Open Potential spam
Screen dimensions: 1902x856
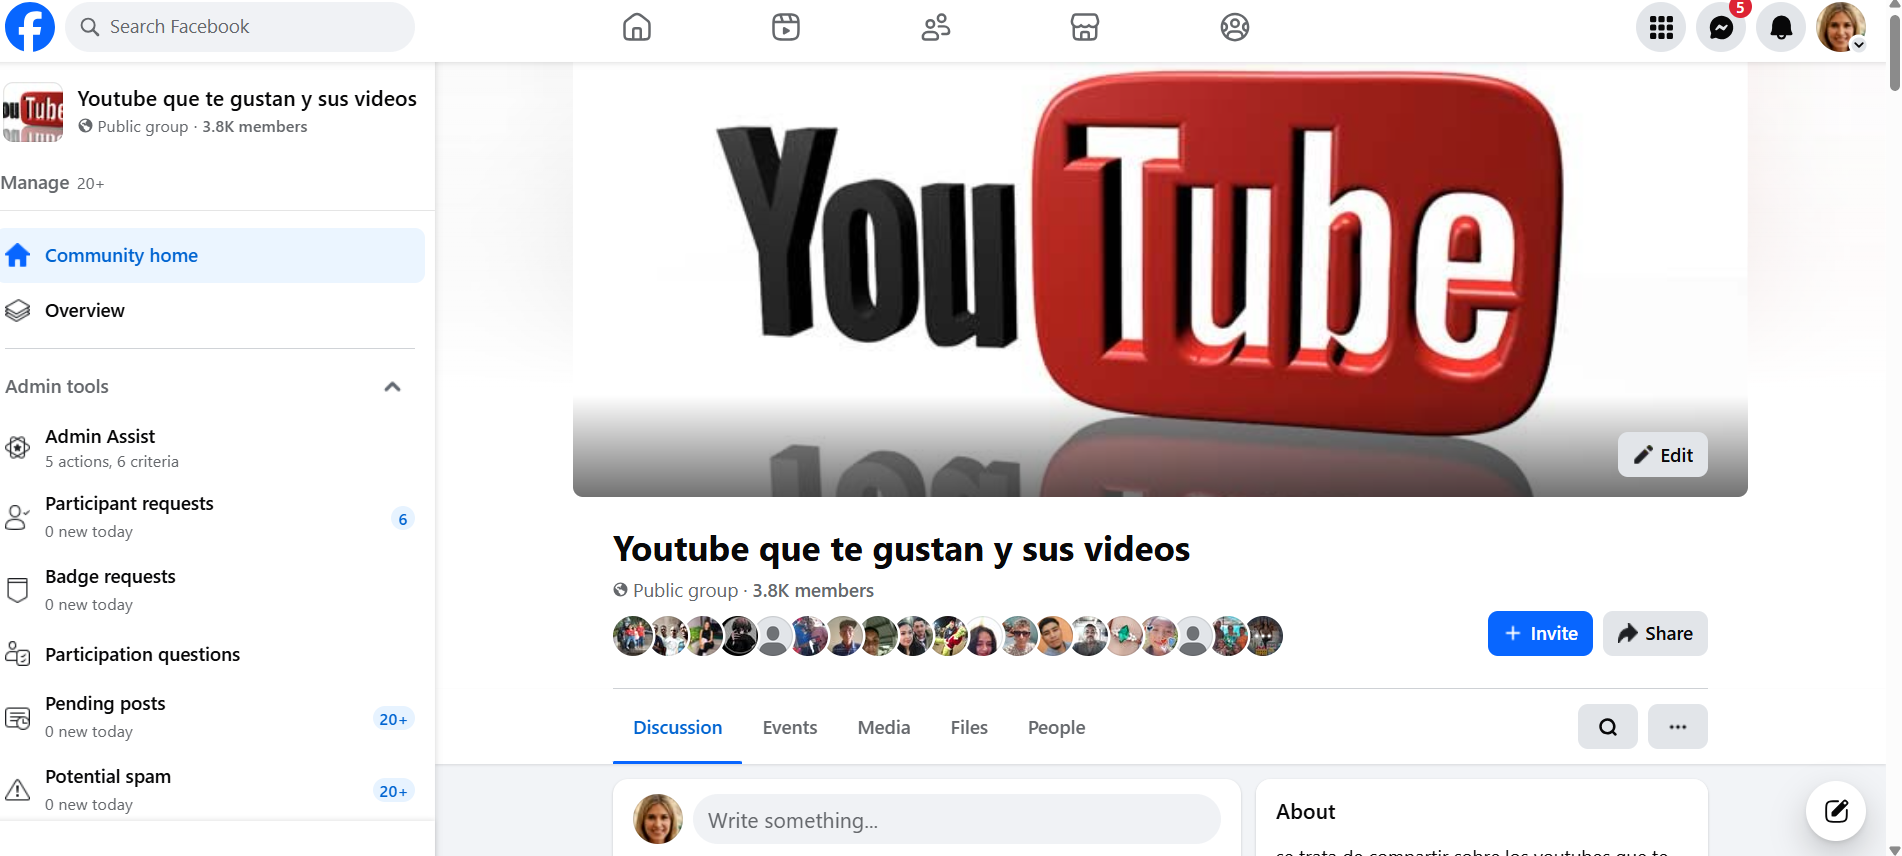coord(212,790)
